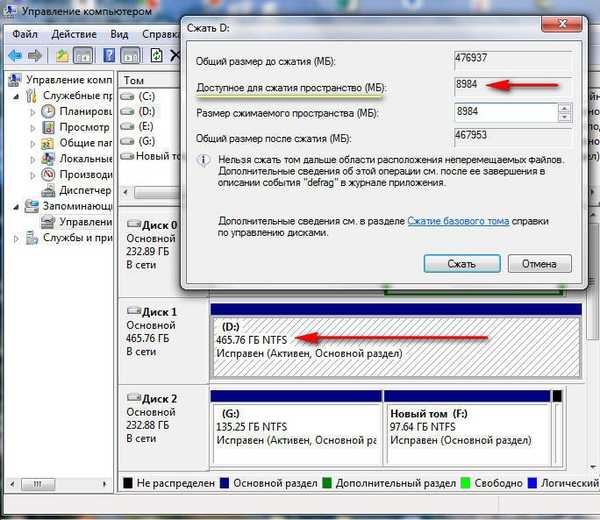Click the Up one level folder icon
The height and width of the screenshot is (520, 600).
[63, 55]
